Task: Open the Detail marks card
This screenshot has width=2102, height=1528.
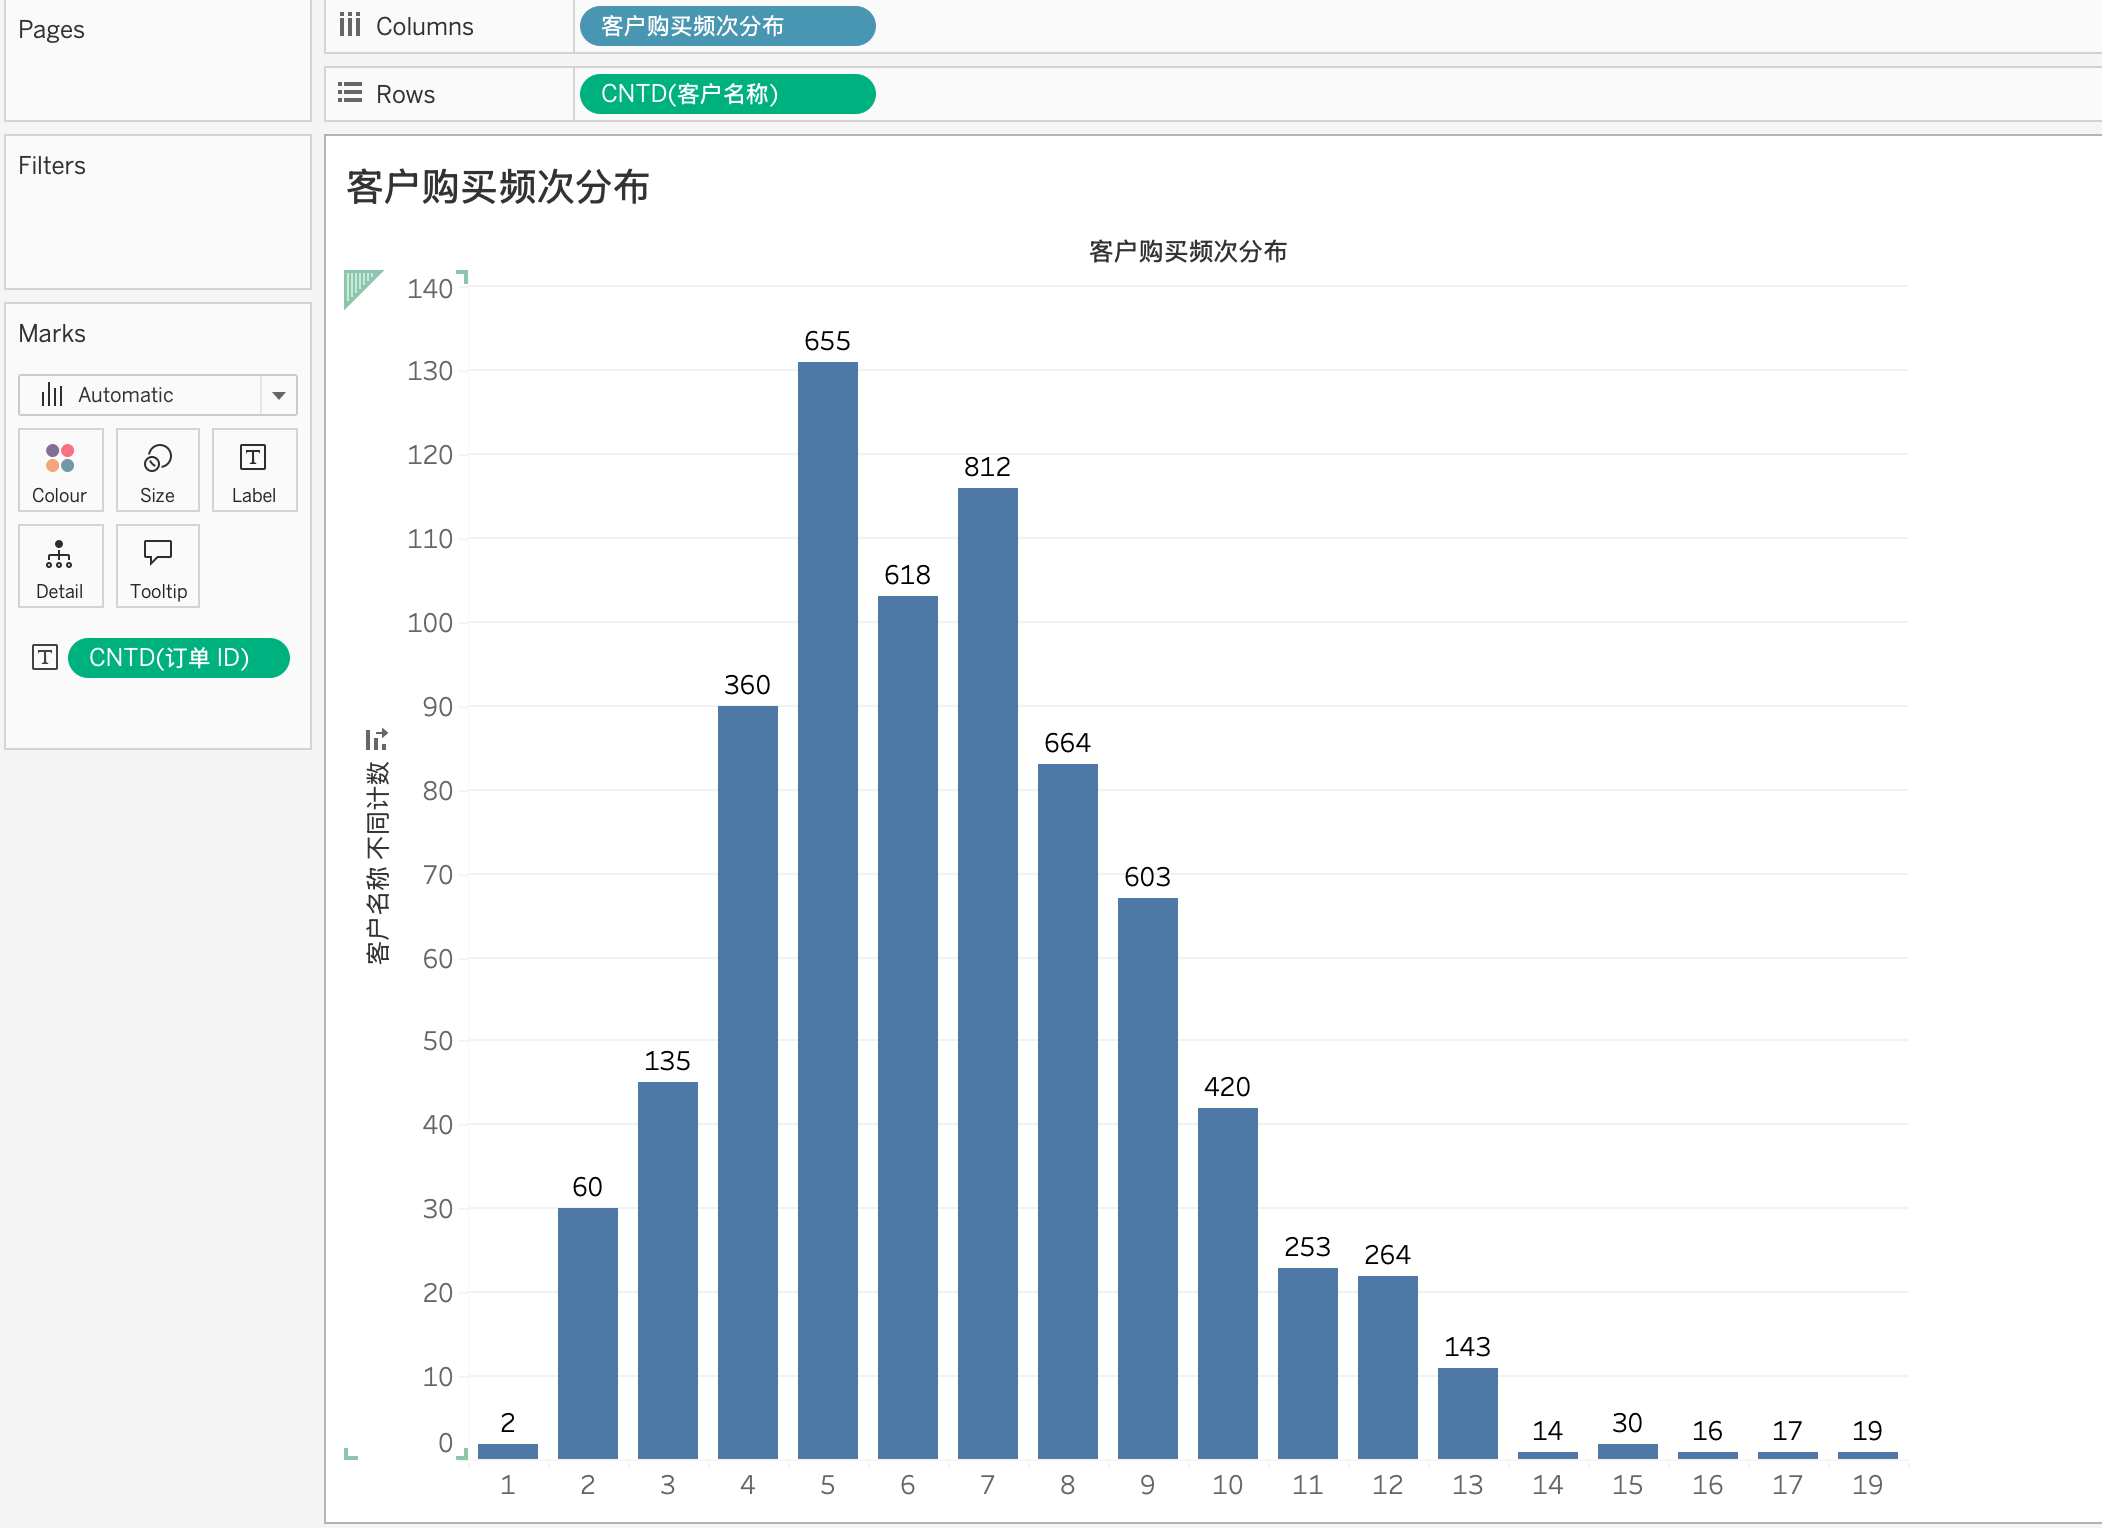Action: (x=60, y=566)
